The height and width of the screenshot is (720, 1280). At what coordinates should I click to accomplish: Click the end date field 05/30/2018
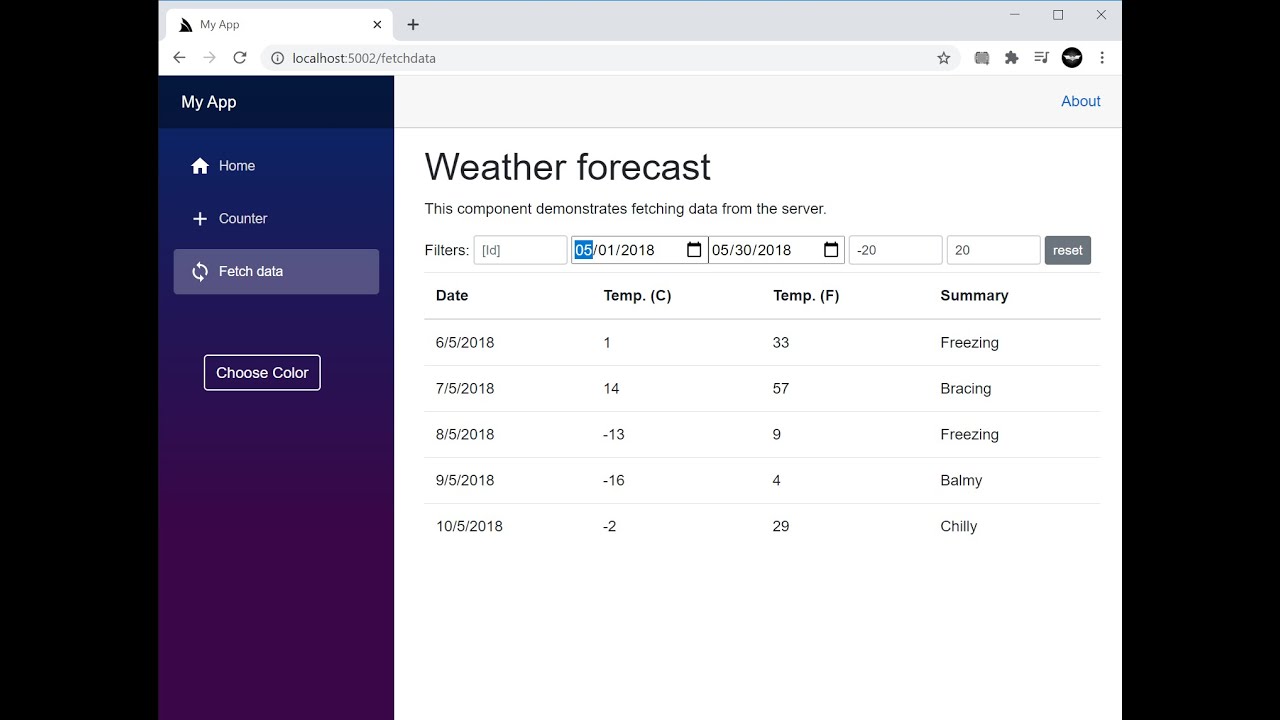(776, 250)
